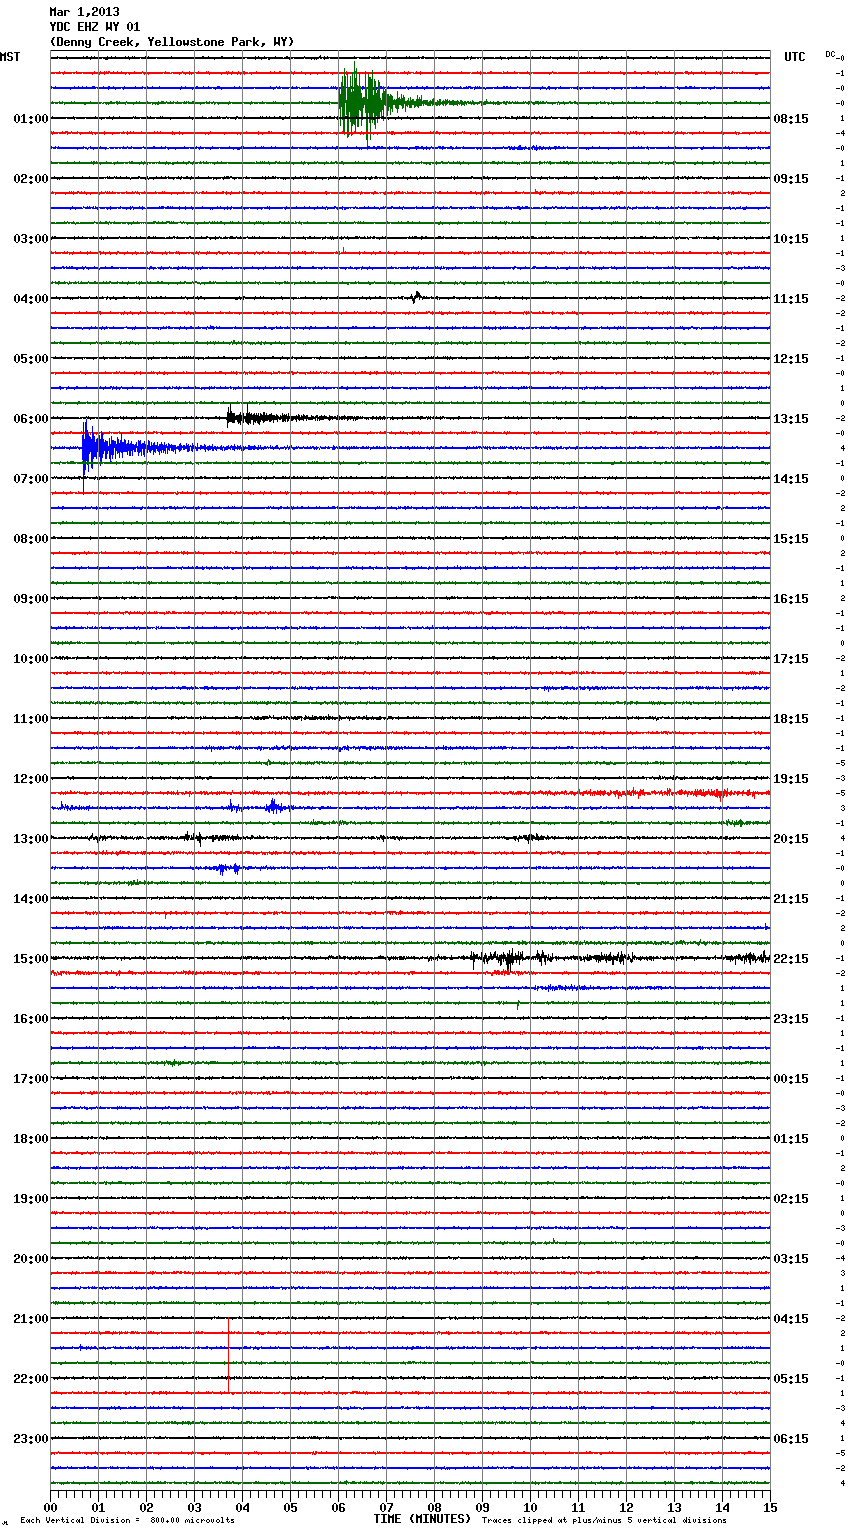This screenshot has width=850, height=1534.
Task: Click the 06:15 UTC time label
Action: pos(791,1439)
